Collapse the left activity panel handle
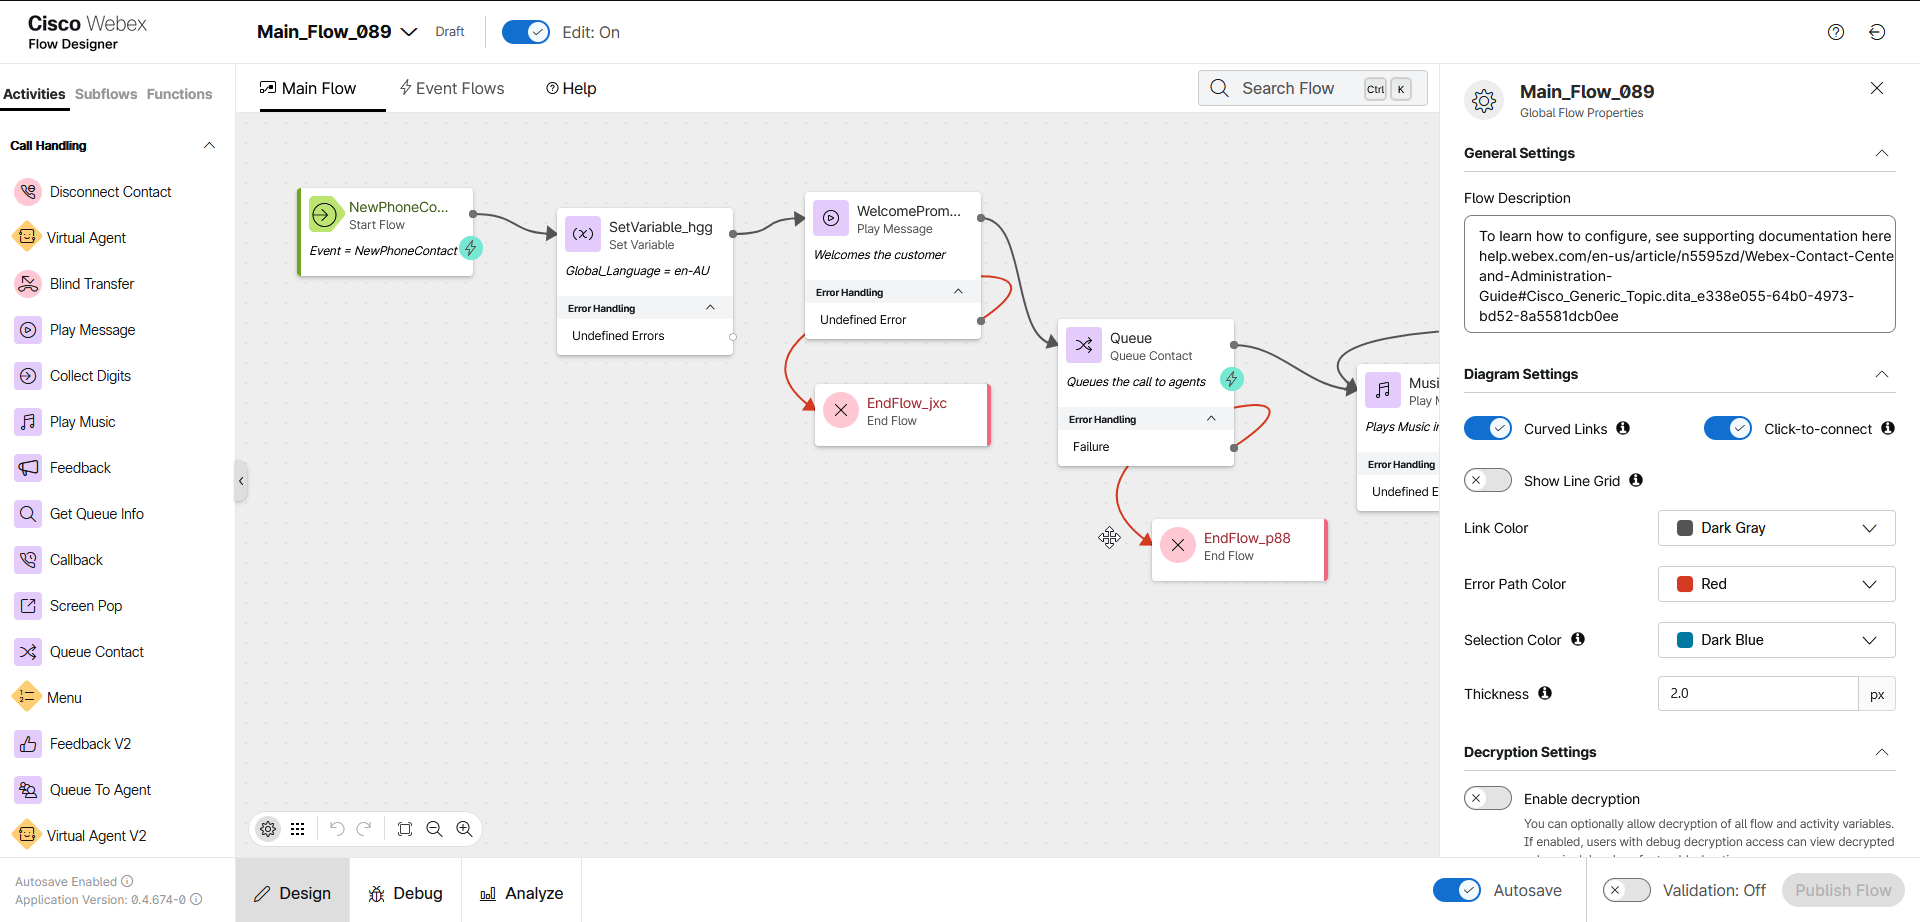1920x922 pixels. click(x=241, y=481)
